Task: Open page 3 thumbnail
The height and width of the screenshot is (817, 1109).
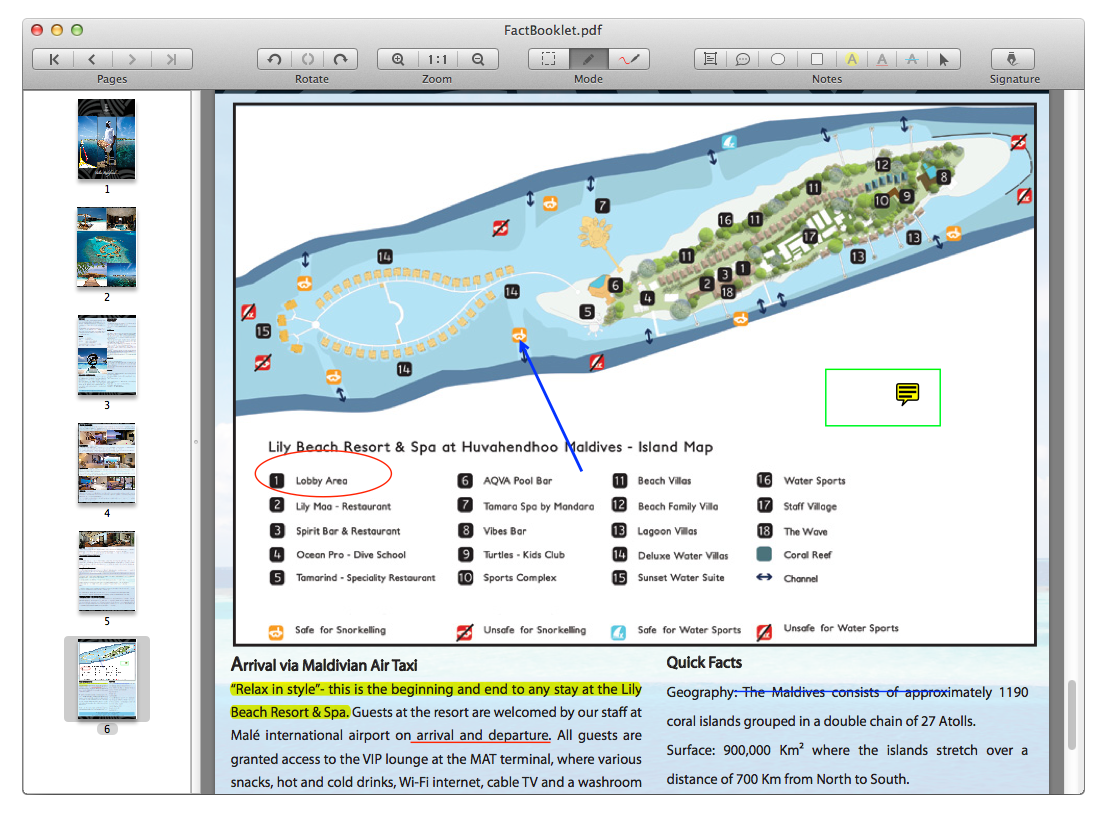Action: tap(107, 355)
